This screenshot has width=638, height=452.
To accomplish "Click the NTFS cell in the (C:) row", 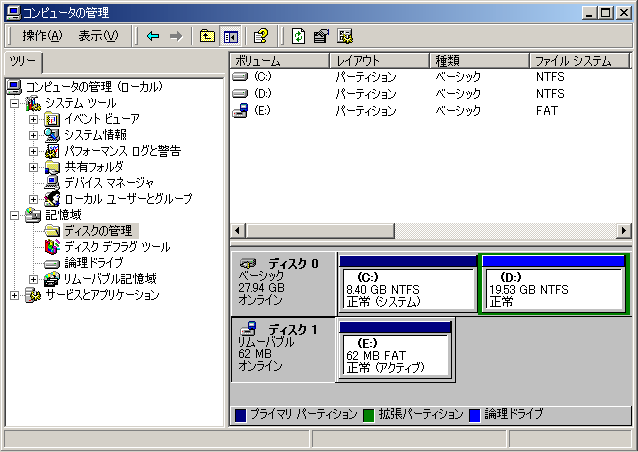I will click(550, 76).
